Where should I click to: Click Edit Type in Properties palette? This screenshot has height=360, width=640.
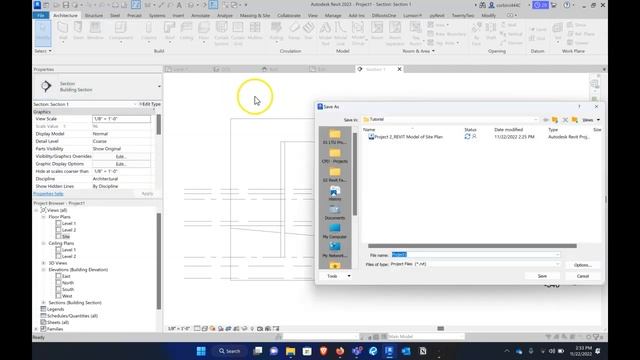(150, 104)
